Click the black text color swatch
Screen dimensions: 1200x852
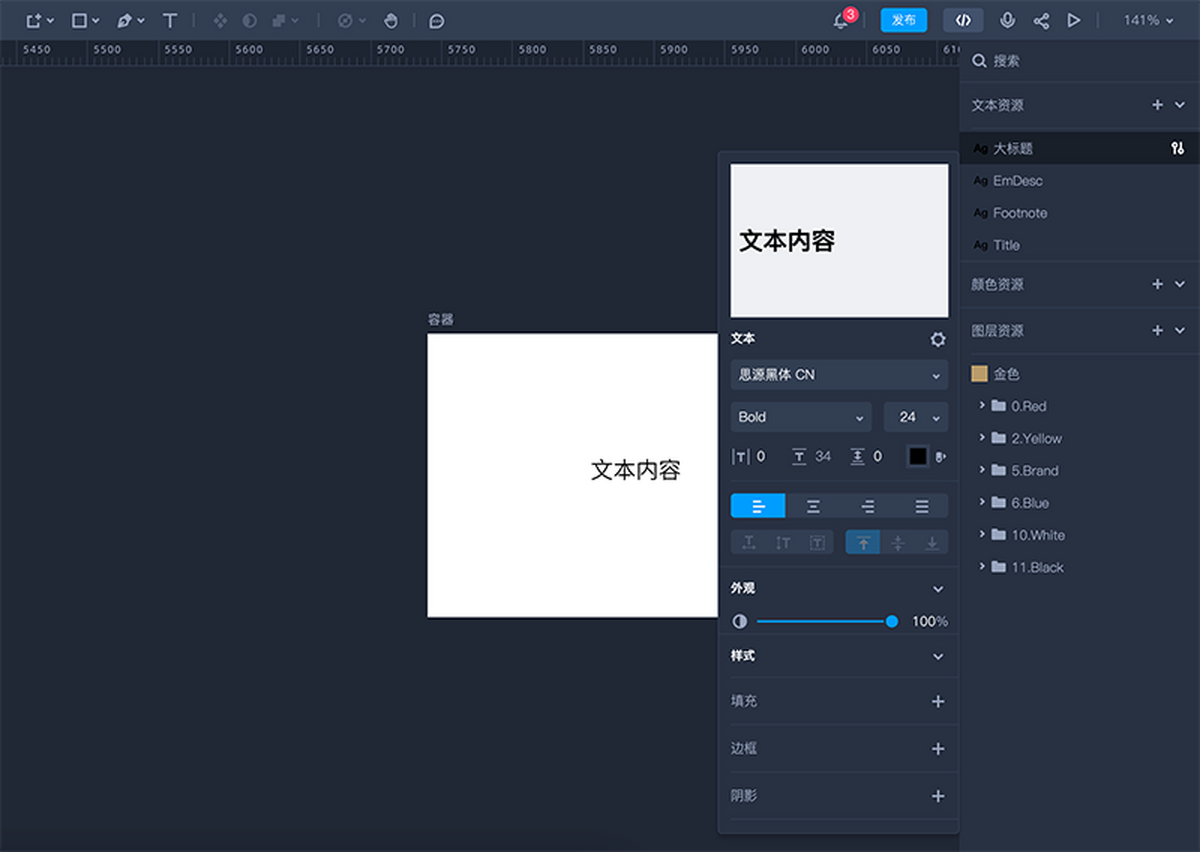916,456
